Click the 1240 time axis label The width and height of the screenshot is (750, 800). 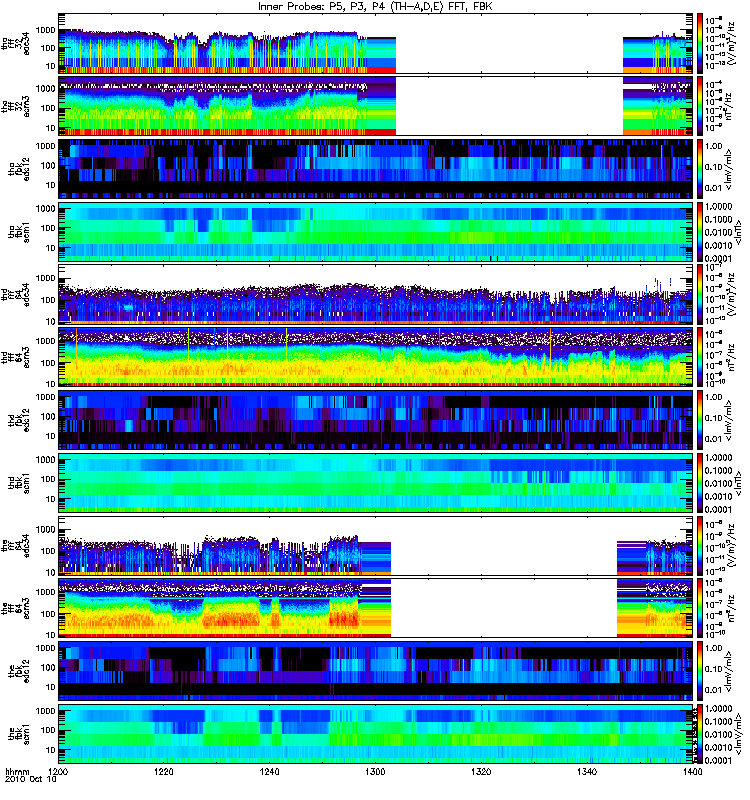270,771
